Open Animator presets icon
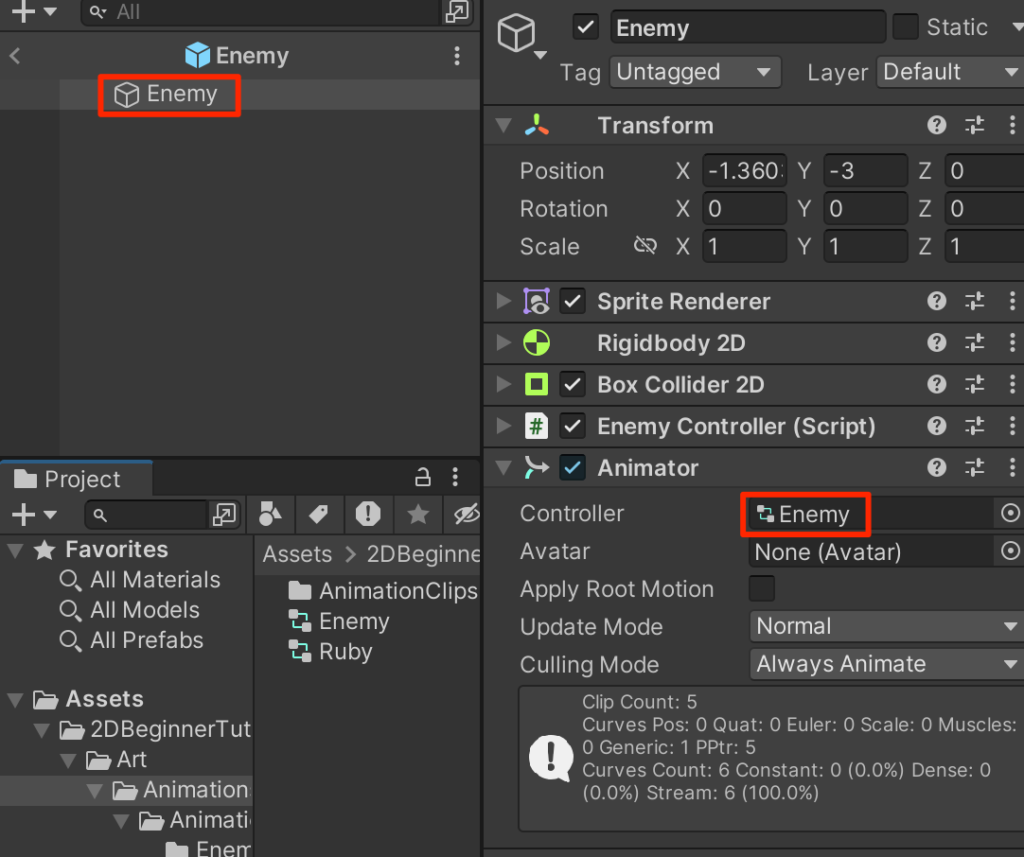1024x857 pixels. 974,468
